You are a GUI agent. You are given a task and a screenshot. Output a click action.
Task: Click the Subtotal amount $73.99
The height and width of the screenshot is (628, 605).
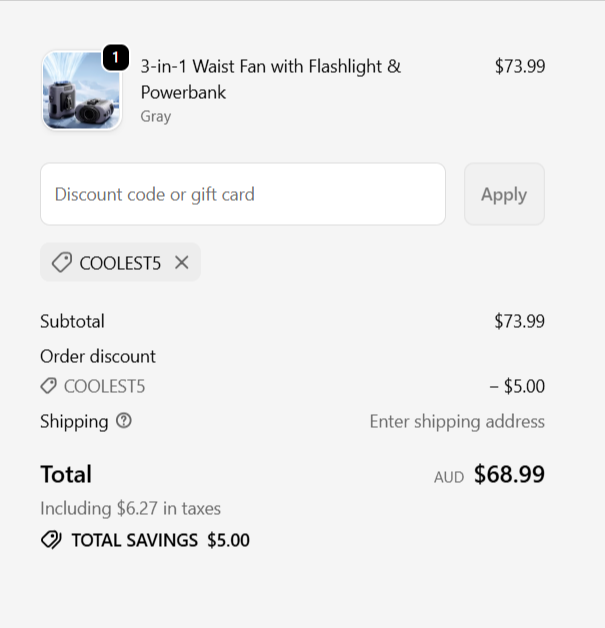(x=519, y=321)
